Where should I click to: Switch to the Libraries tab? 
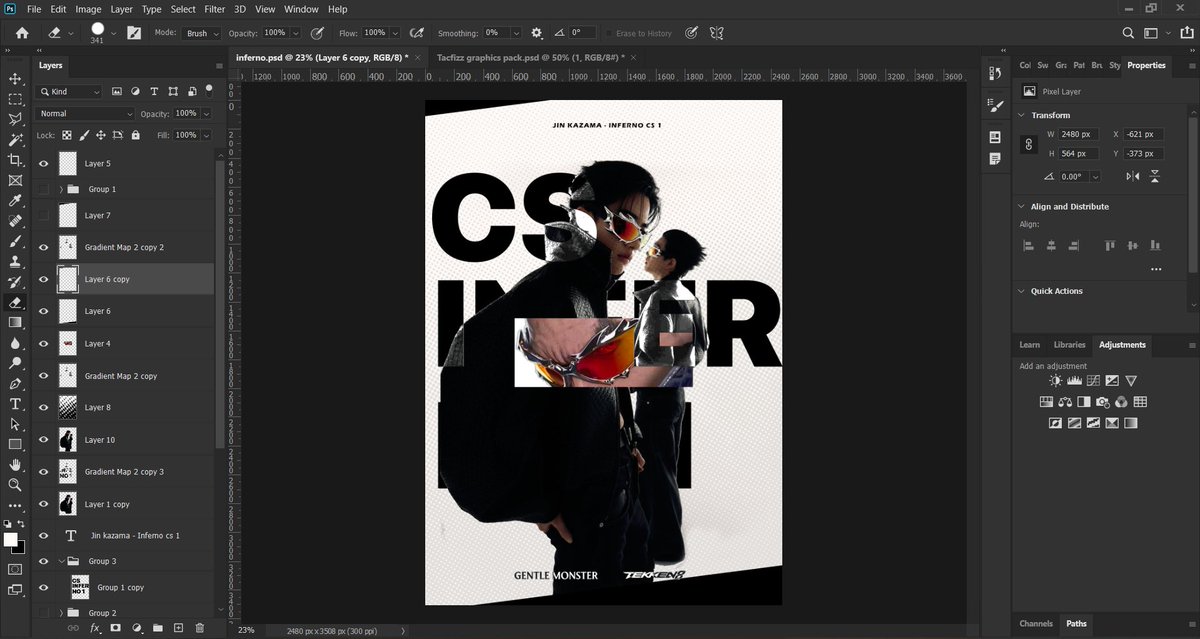[x=1069, y=345]
